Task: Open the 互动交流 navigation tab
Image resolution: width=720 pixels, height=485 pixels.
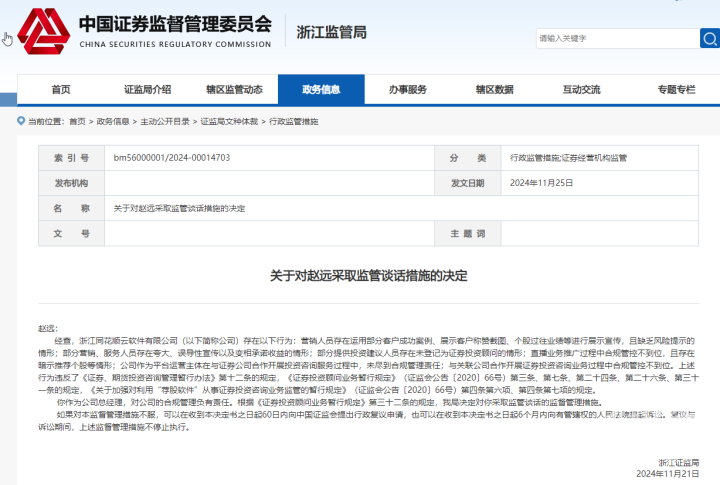Action: (581, 90)
